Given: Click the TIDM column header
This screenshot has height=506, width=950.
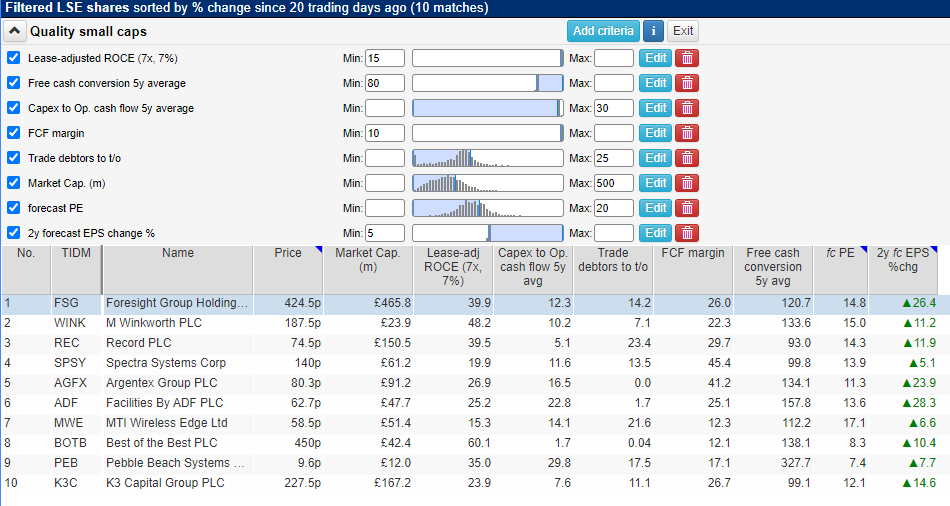Looking at the screenshot, I should click(x=76, y=253).
